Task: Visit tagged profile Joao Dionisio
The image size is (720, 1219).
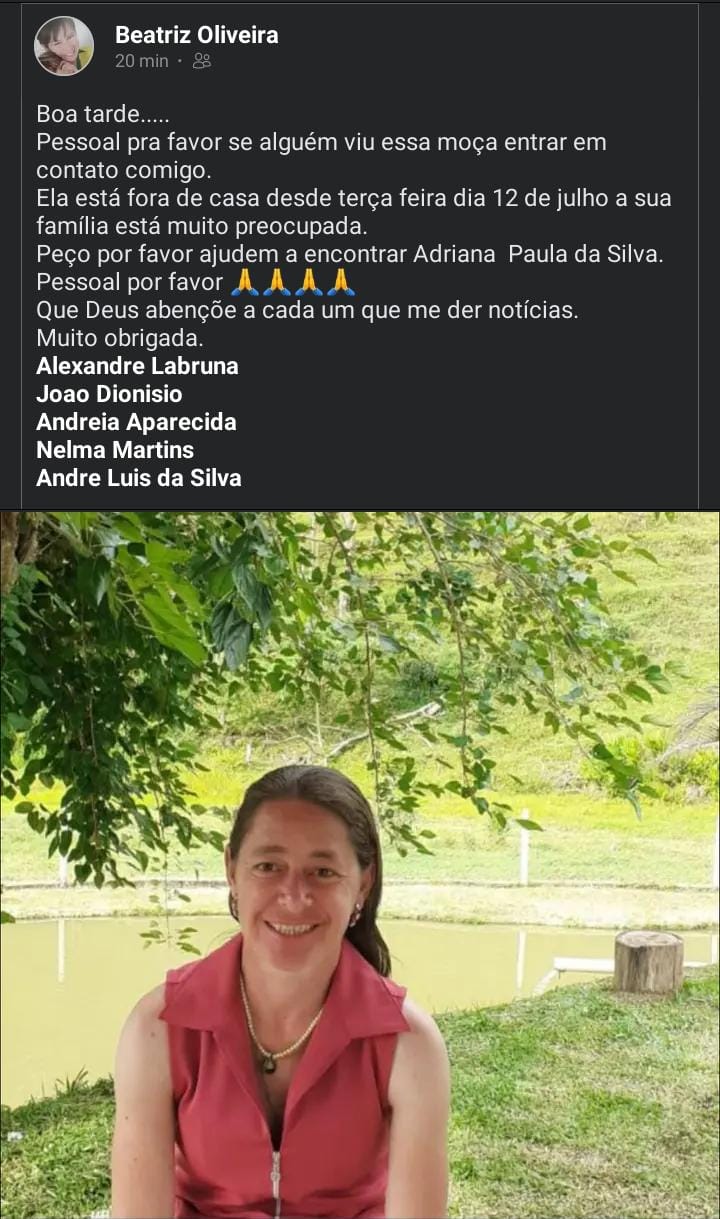Action: pyautogui.click(x=109, y=394)
